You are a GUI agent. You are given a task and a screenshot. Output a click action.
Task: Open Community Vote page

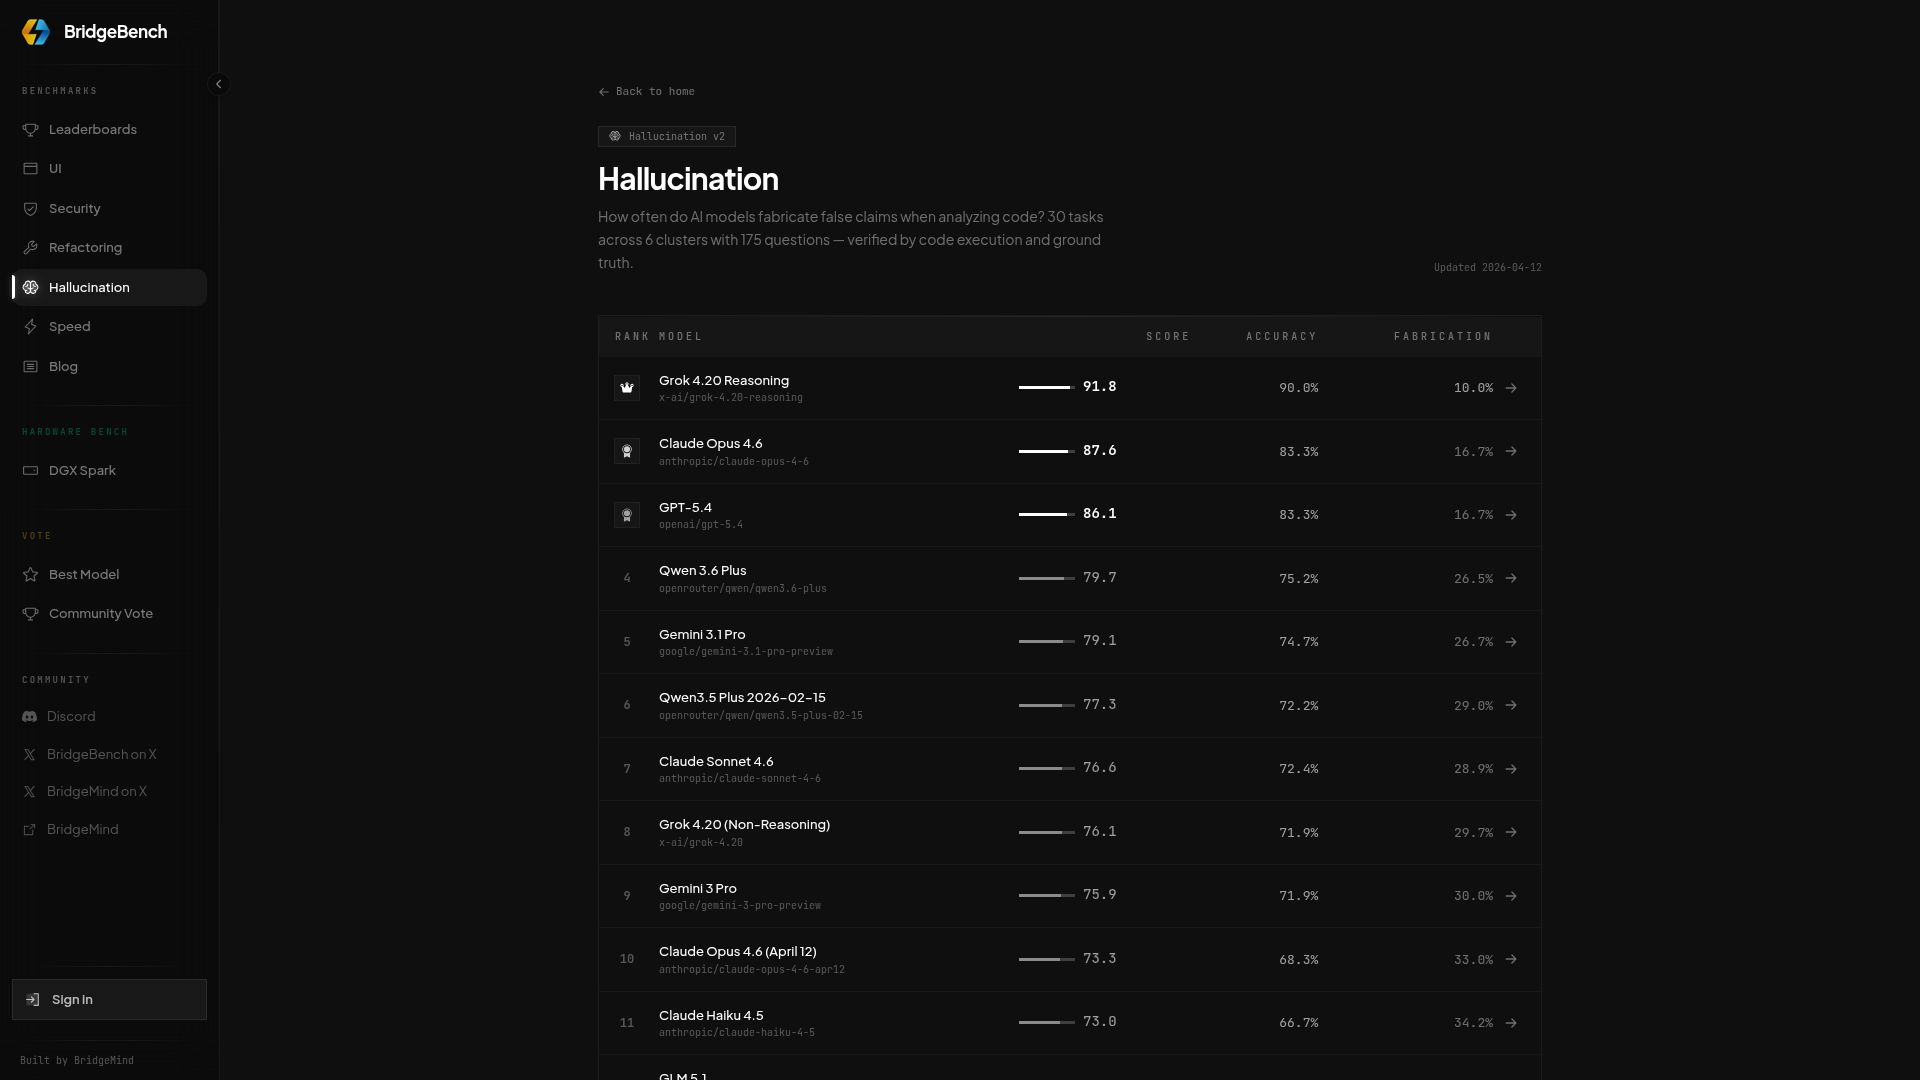pyautogui.click(x=109, y=614)
